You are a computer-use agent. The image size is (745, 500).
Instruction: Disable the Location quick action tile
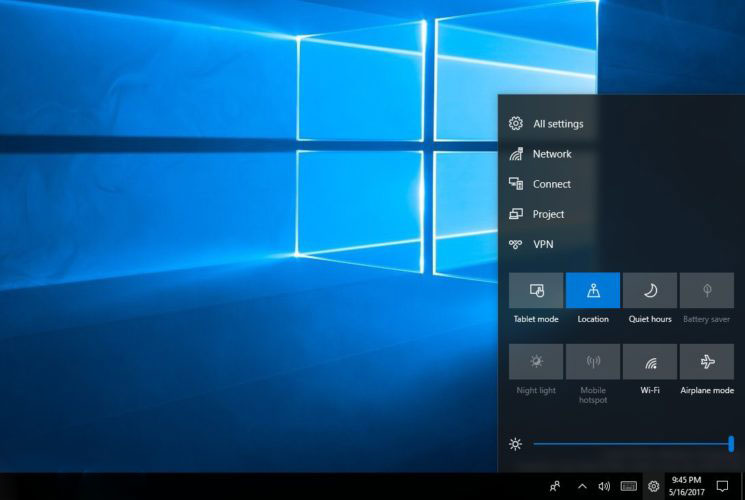593,290
